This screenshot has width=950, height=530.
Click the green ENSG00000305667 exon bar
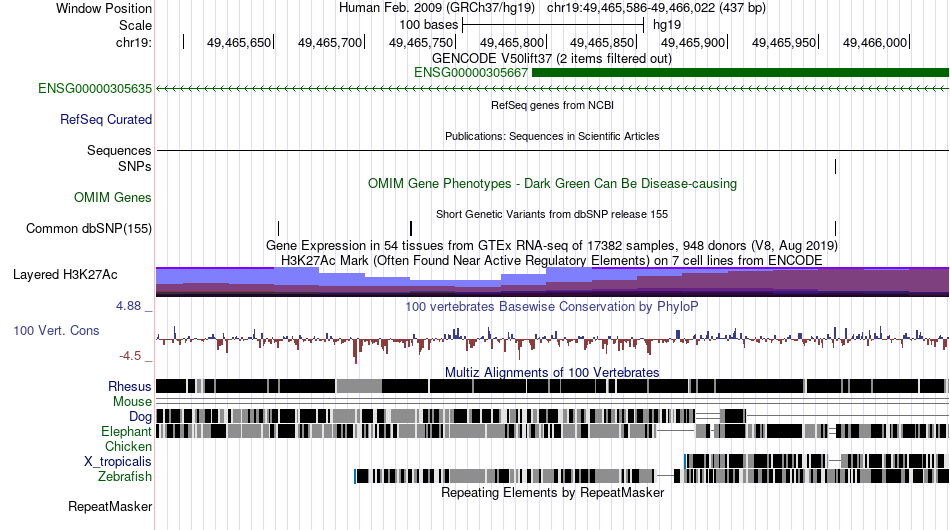pyautogui.click(x=740, y=73)
